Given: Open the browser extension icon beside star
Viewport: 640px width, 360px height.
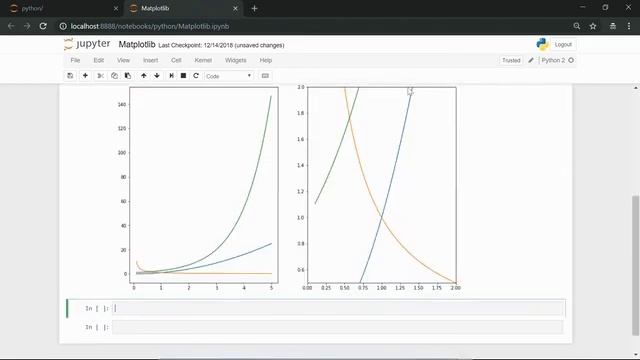Looking at the screenshot, I should (613, 26).
